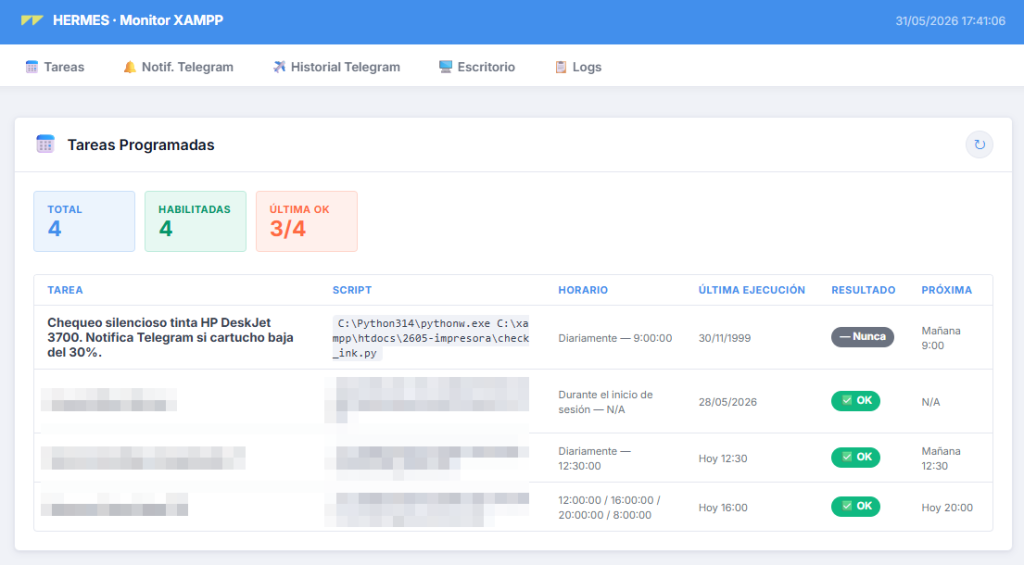Click the paper plane Historial Telegram icon
The height and width of the screenshot is (565, 1024).
(x=279, y=67)
